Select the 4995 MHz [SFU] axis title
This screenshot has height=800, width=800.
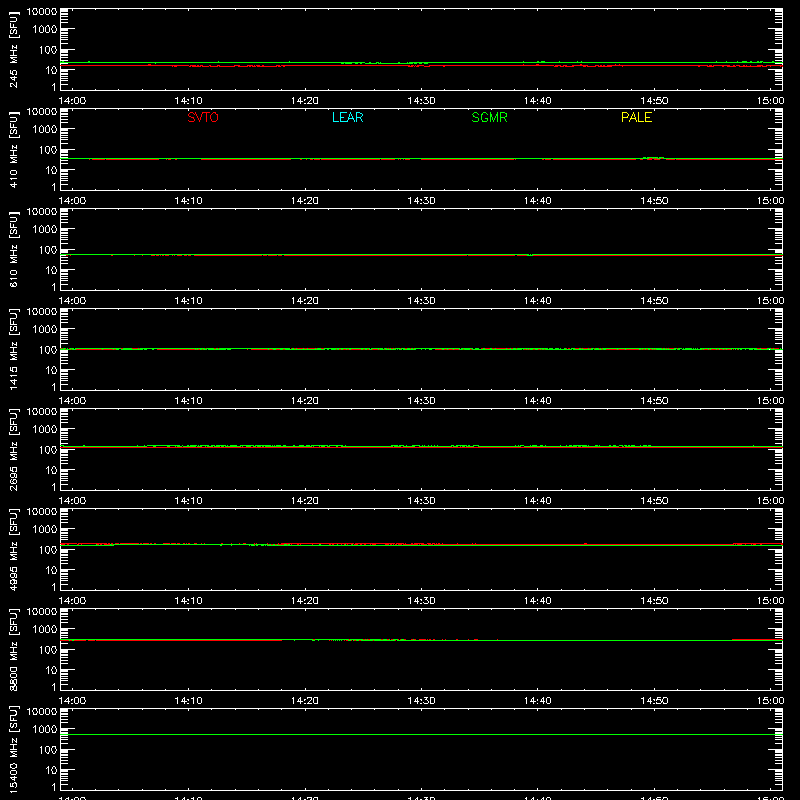(x=14, y=549)
